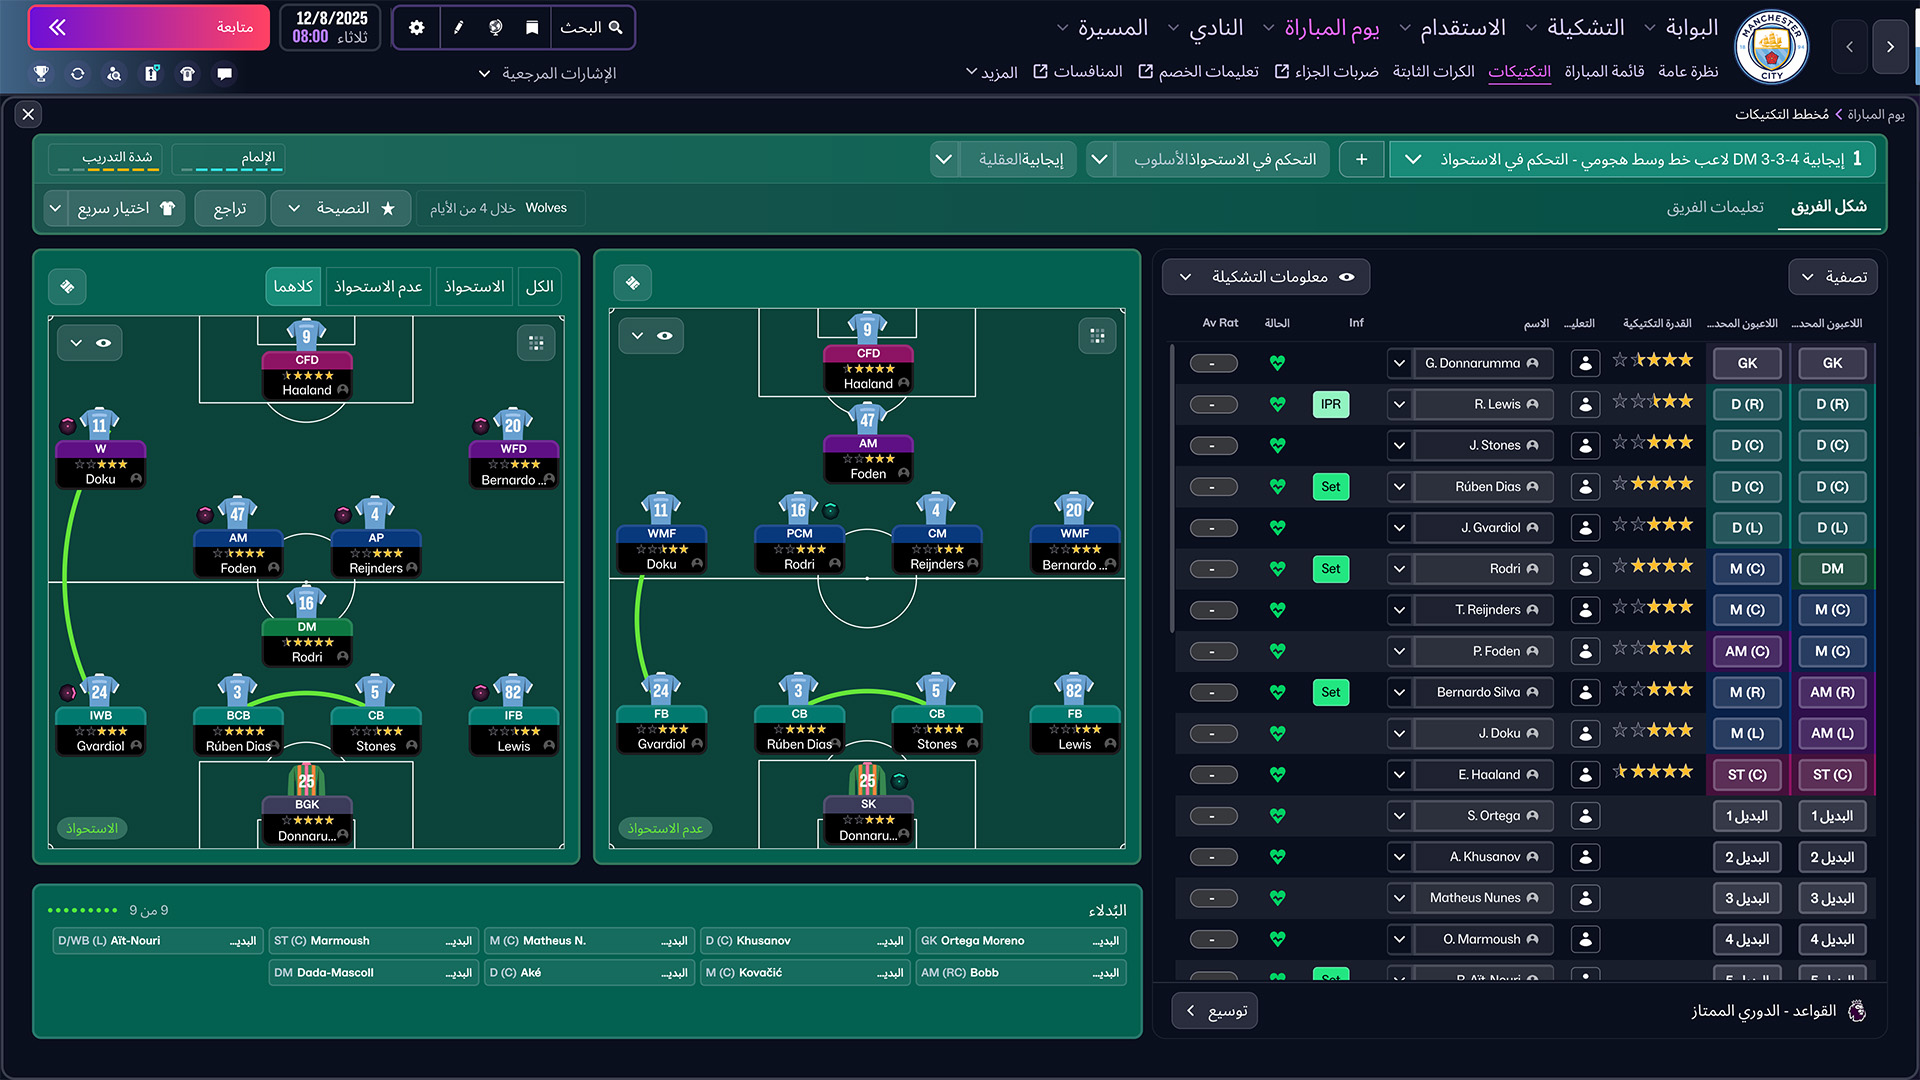The image size is (1920, 1080).
Task: Click Rodri's number 16 shirt on the left pitch
Action: tap(306, 601)
